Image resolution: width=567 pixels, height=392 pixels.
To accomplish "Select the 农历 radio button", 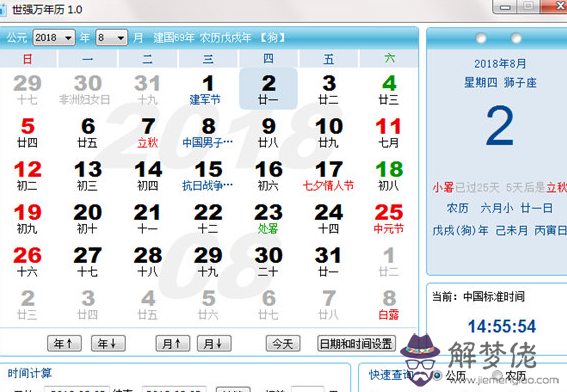I will (498, 375).
